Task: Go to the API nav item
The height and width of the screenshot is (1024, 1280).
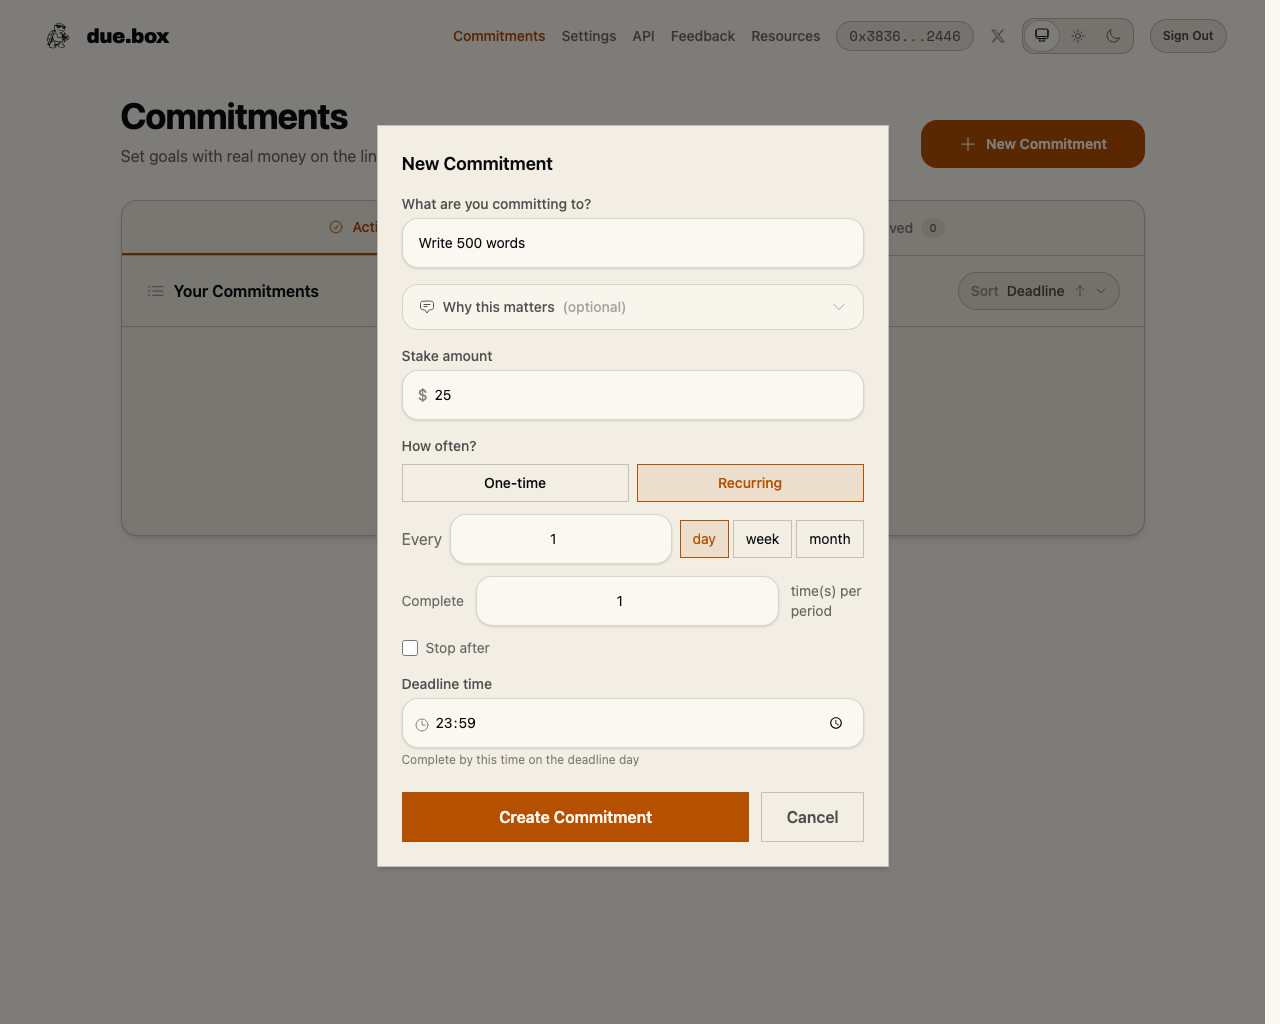Action: (x=643, y=36)
